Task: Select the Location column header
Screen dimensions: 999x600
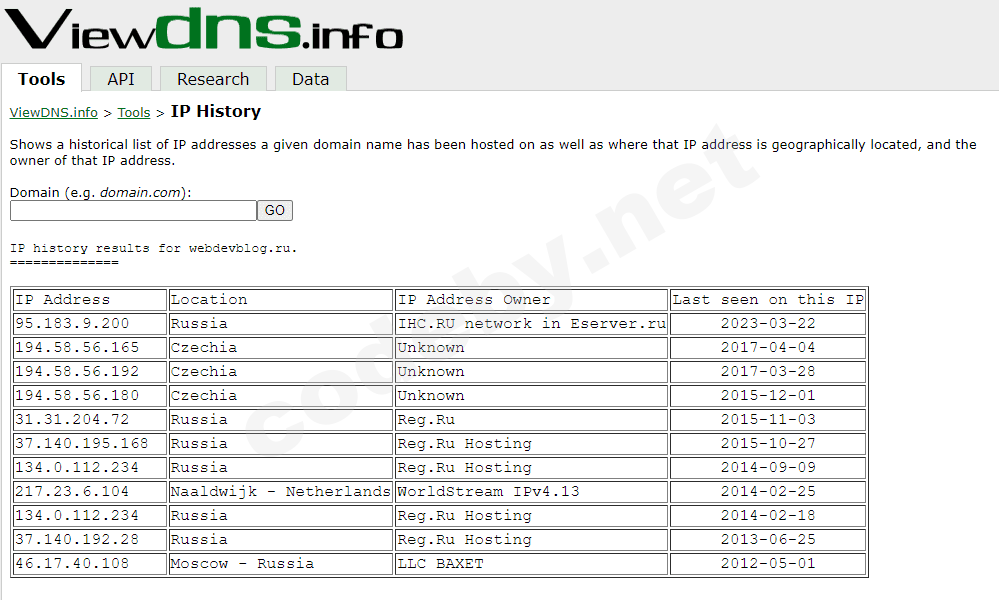Action: pyautogui.click(x=205, y=299)
